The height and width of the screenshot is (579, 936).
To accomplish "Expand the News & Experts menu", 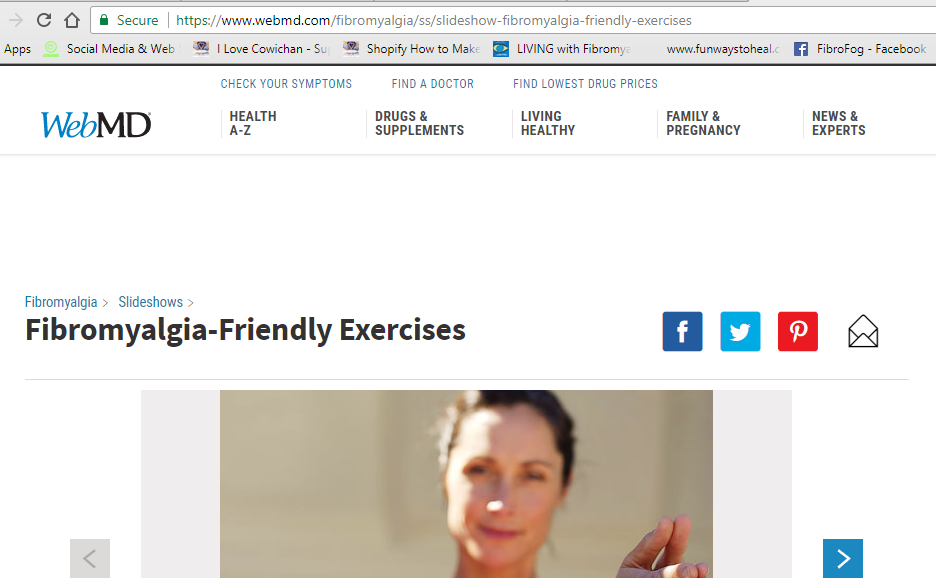I will tap(839, 124).
